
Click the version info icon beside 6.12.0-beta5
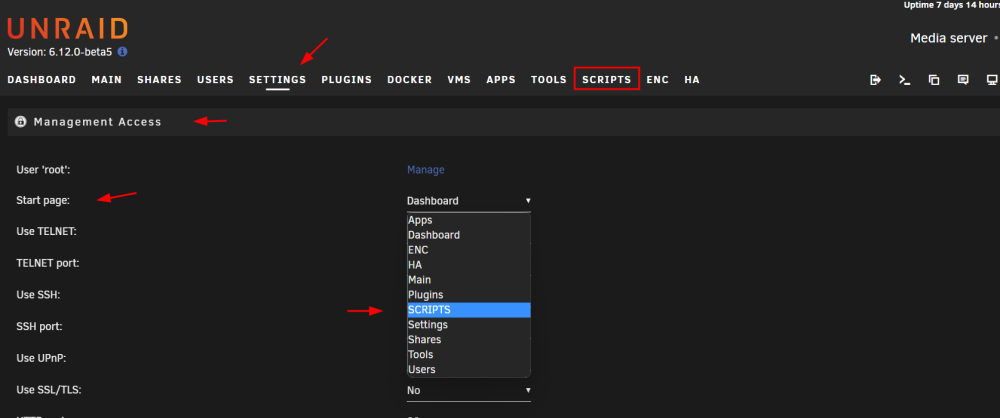(x=122, y=52)
